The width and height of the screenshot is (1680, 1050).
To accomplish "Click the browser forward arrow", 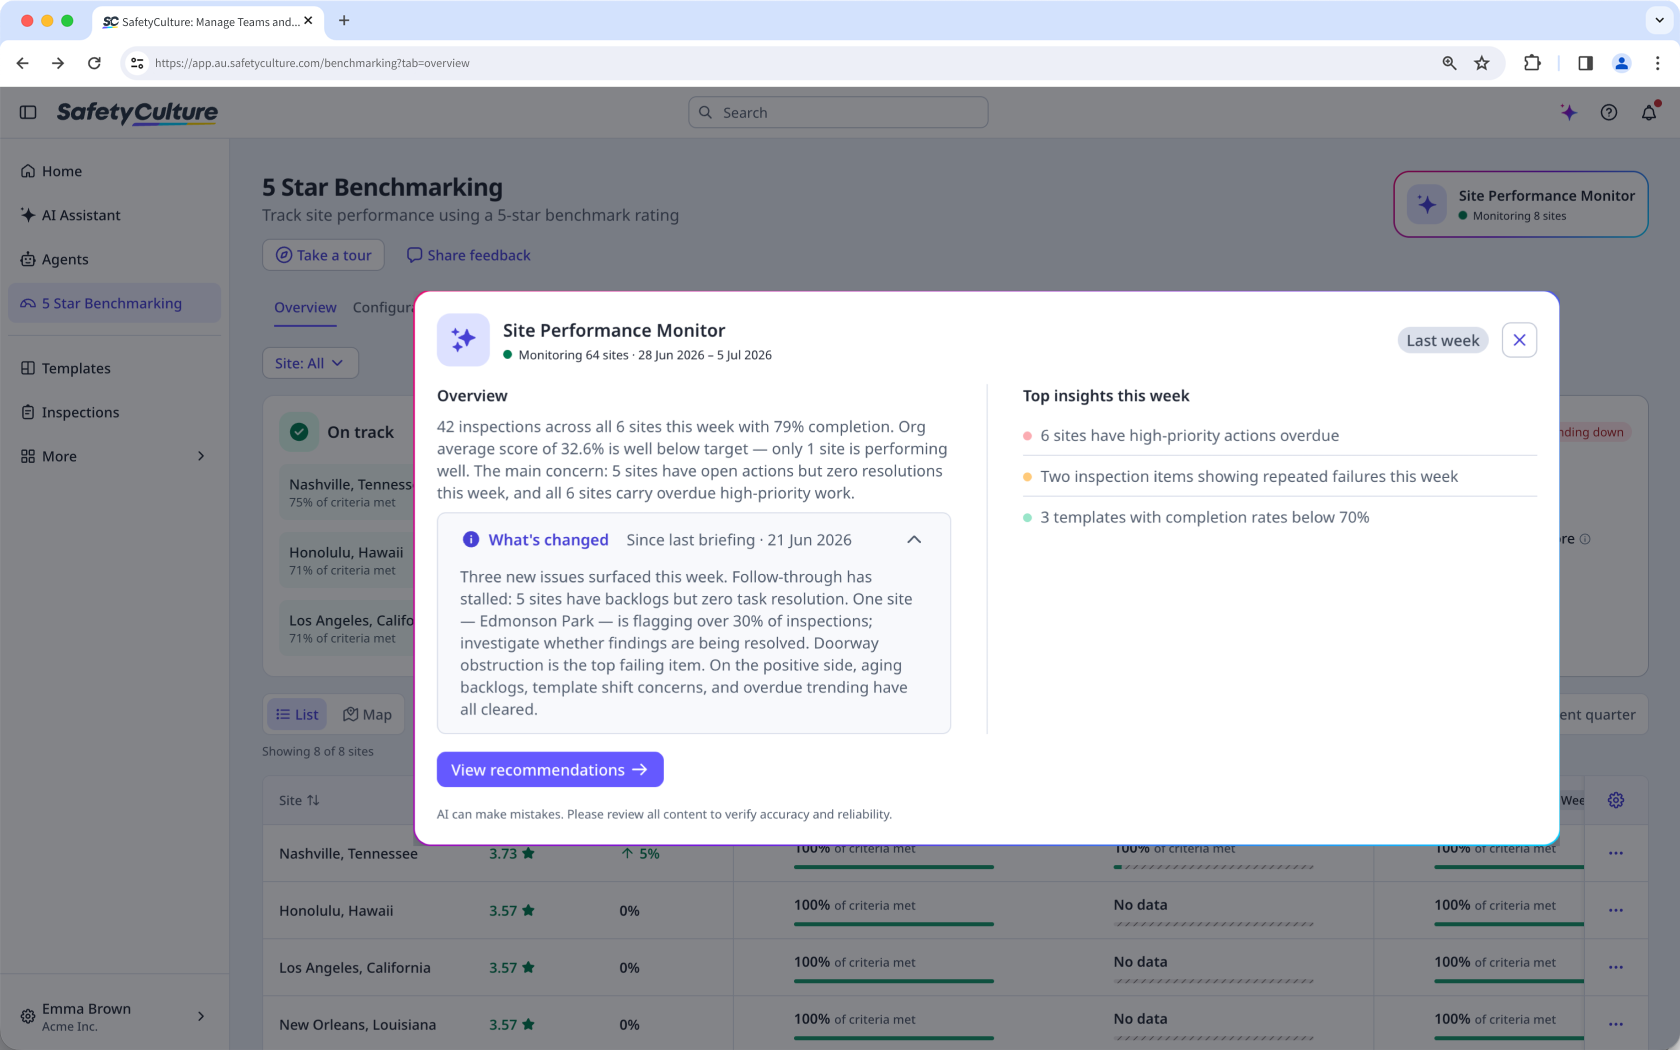I will coord(58,63).
